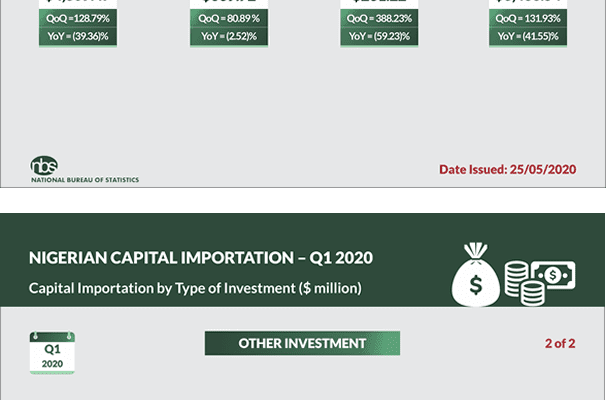Select the YoY = (41.55)% label
Screen dimensions: 606x400
pos(528,37)
